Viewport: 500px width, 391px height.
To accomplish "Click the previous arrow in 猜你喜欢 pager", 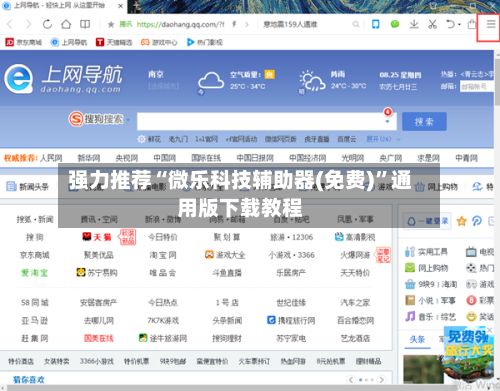I will [351, 379].
